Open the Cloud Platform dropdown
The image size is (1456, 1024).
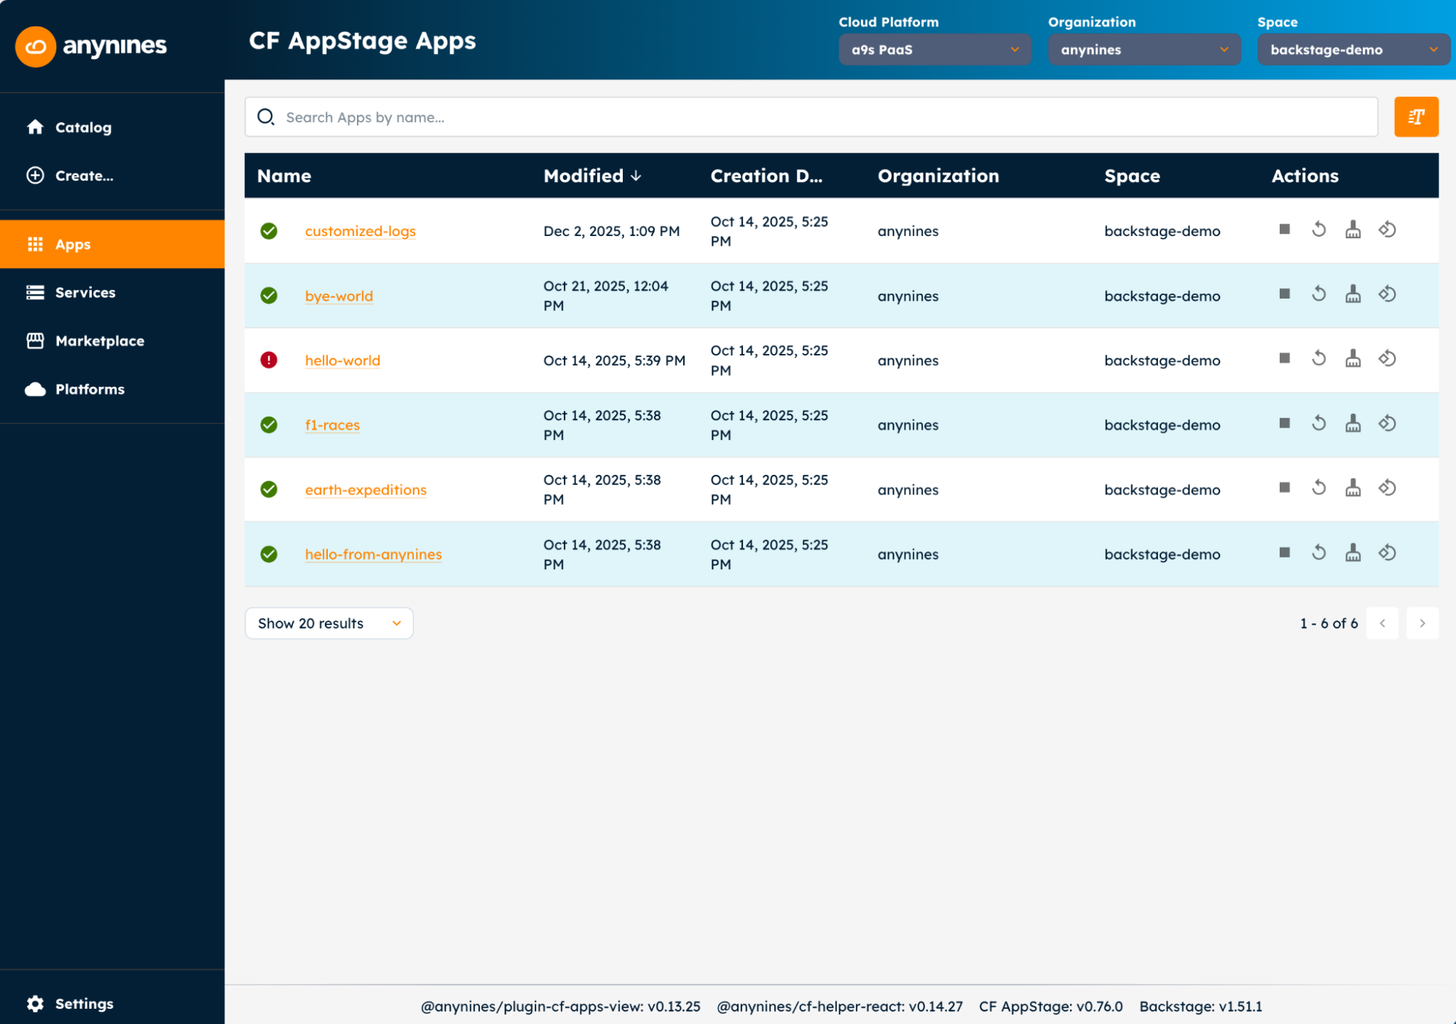click(935, 49)
